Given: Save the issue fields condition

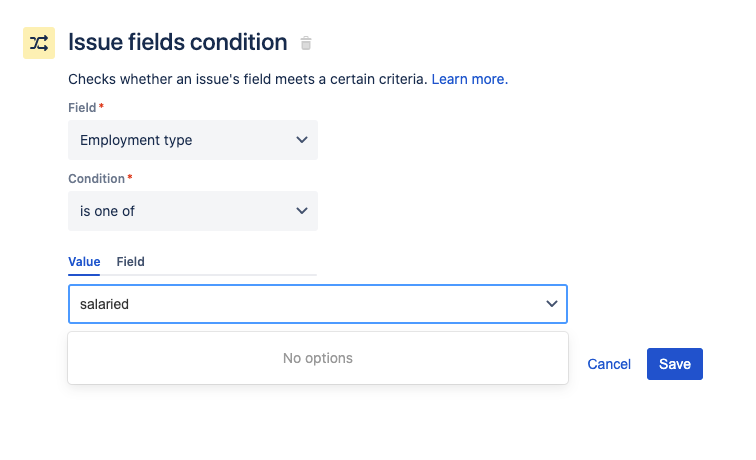Looking at the screenshot, I should [x=675, y=364].
